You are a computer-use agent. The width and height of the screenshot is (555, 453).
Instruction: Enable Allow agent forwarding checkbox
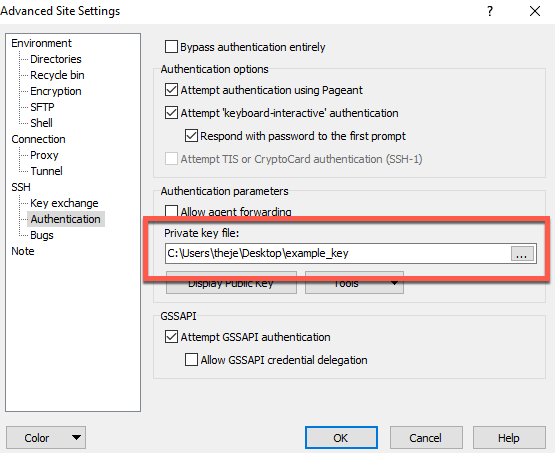[x=171, y=212]
